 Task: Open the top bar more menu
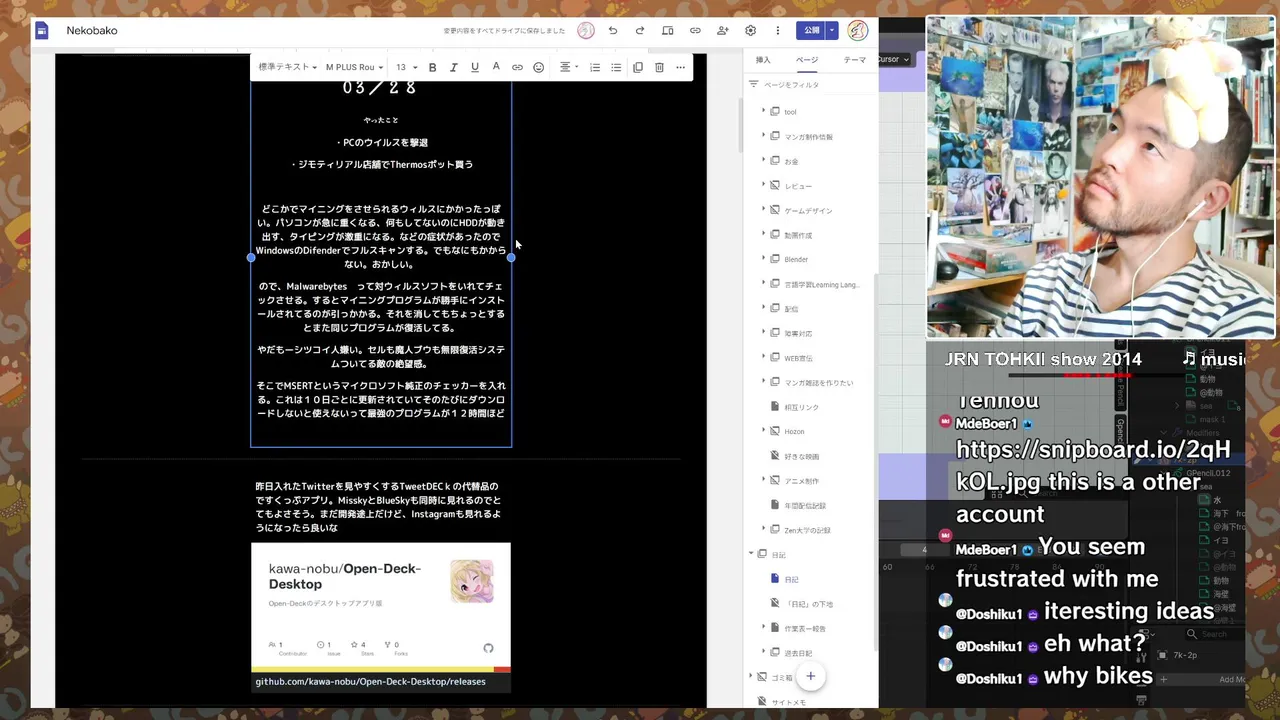pyautogui.click(x=777, y=30)
